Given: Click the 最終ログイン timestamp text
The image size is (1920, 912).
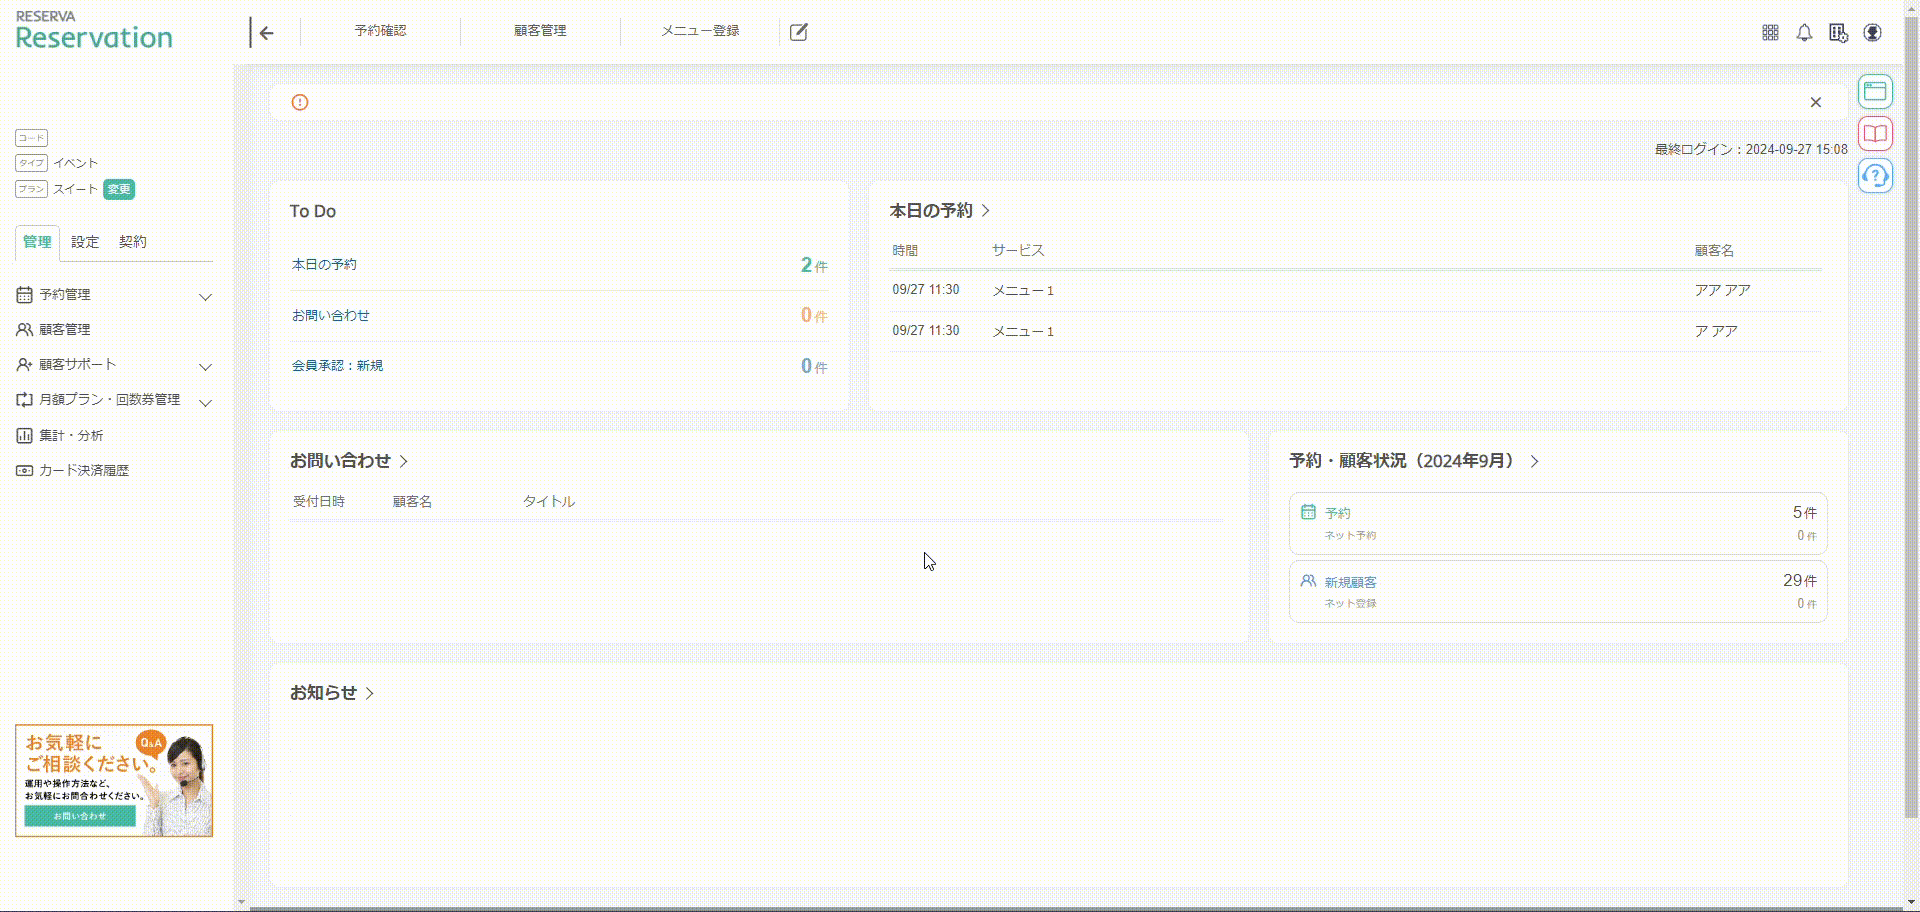Looking at the screenshot, I should (1751, 149).
